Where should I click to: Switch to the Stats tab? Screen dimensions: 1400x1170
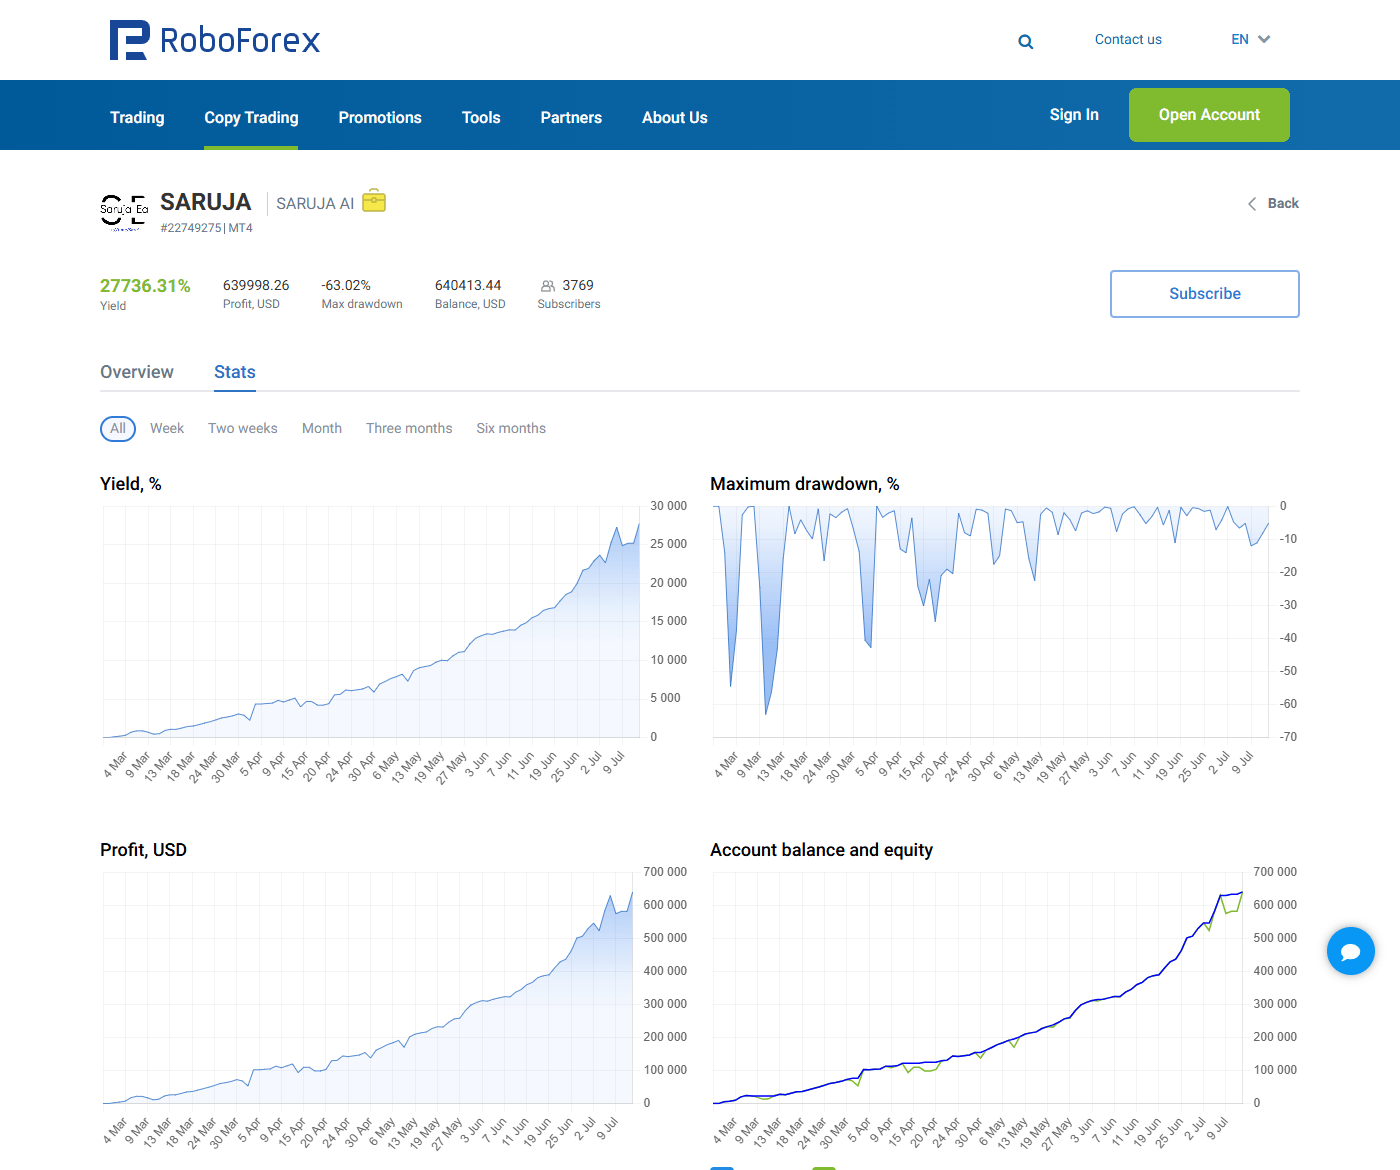235,372
